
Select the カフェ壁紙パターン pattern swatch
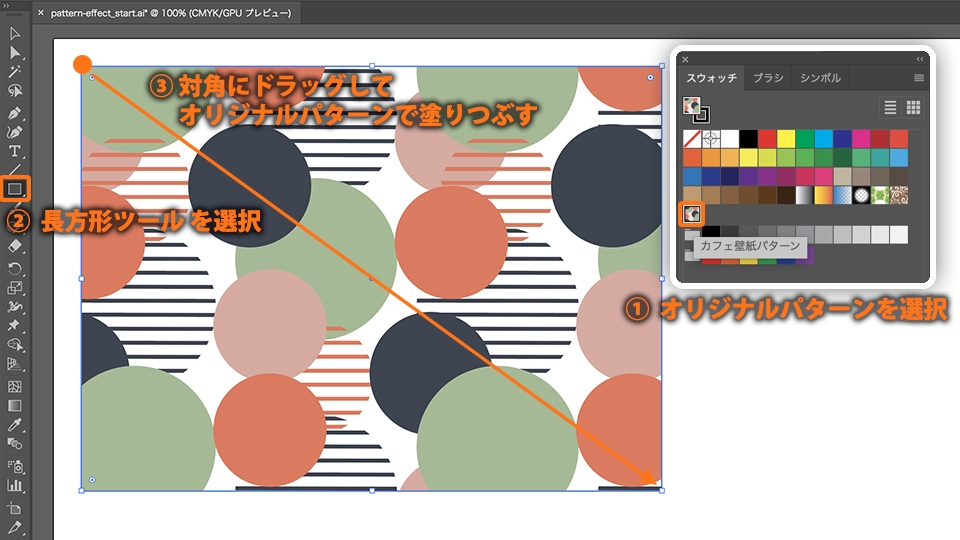coord(692,214)
